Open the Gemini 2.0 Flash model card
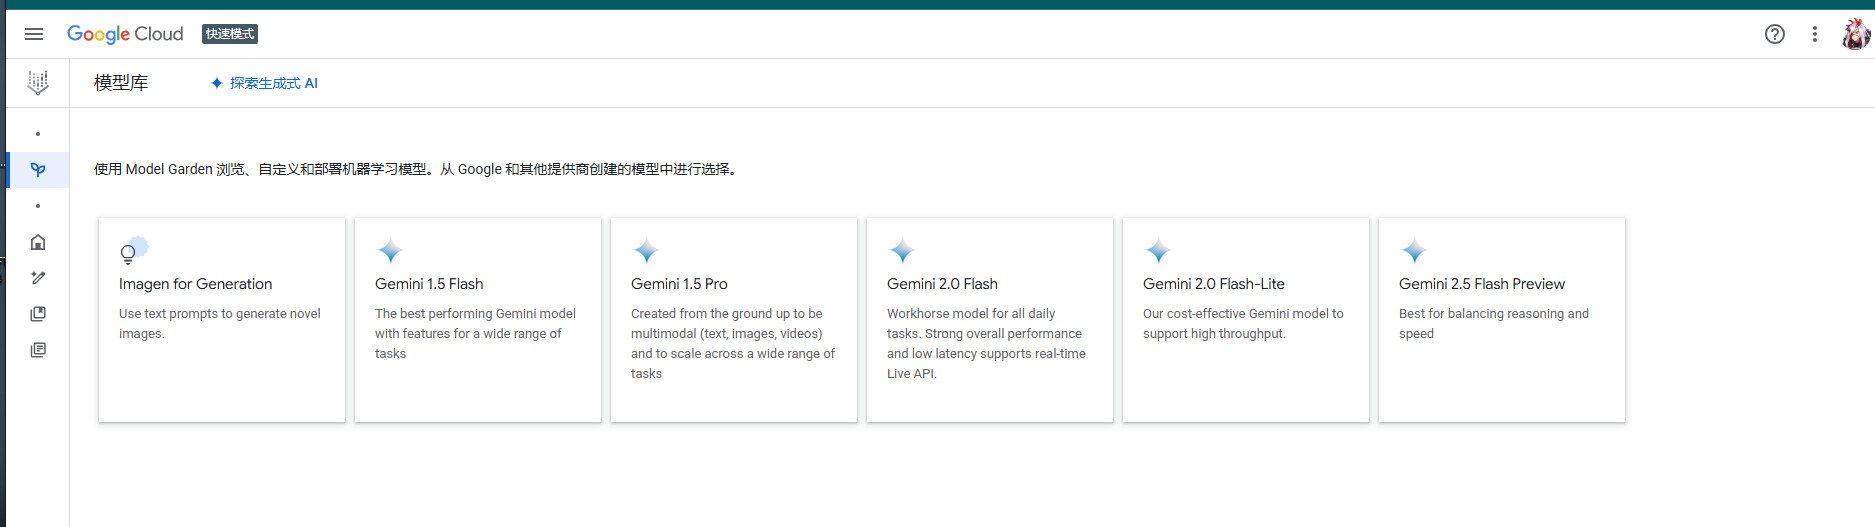This screenshot has height=527, width=1875. point(990,320)
